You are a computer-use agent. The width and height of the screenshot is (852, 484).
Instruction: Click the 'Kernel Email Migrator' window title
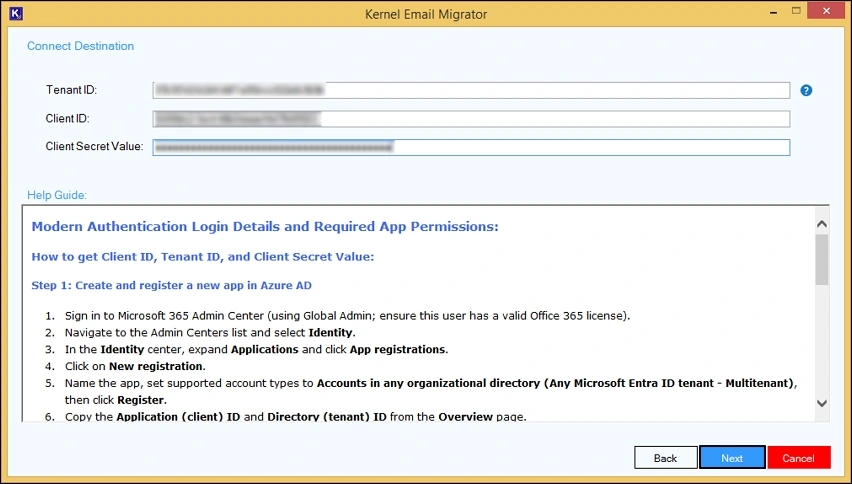[426, 14]
